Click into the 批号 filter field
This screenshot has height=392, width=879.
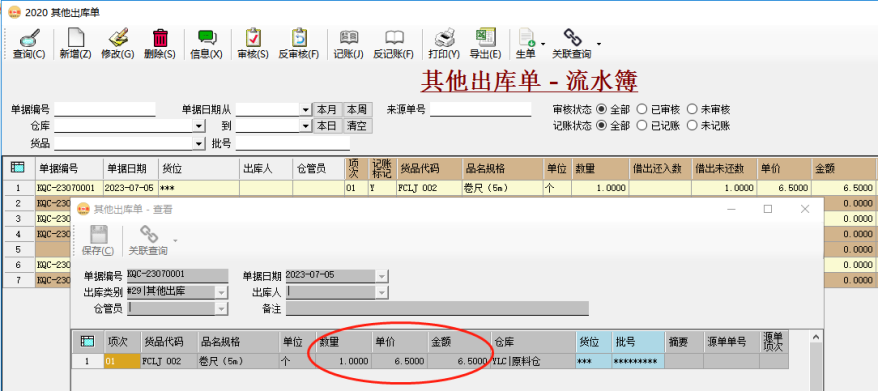[x=293, y=144]
